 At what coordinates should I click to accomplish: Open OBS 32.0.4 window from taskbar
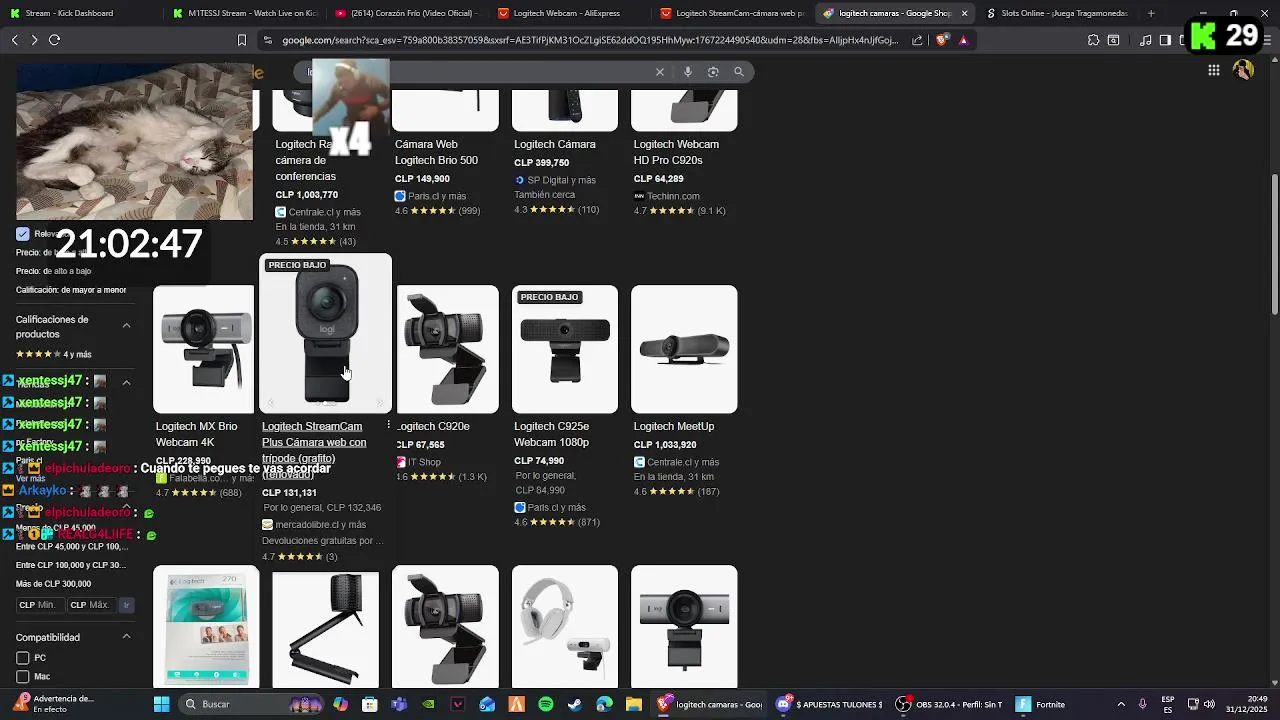point(949,704)
